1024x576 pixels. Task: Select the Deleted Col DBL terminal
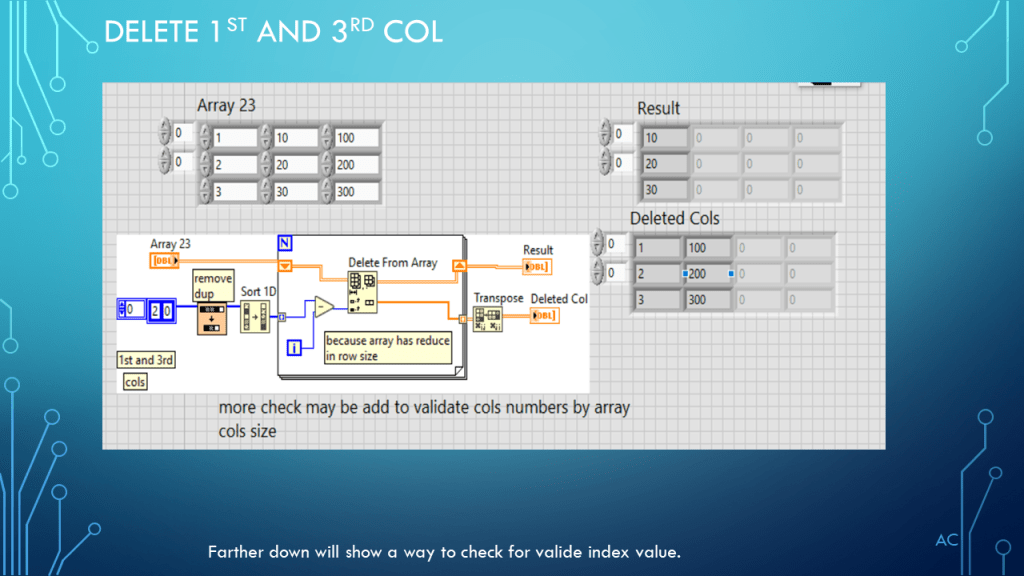[544, 316]
